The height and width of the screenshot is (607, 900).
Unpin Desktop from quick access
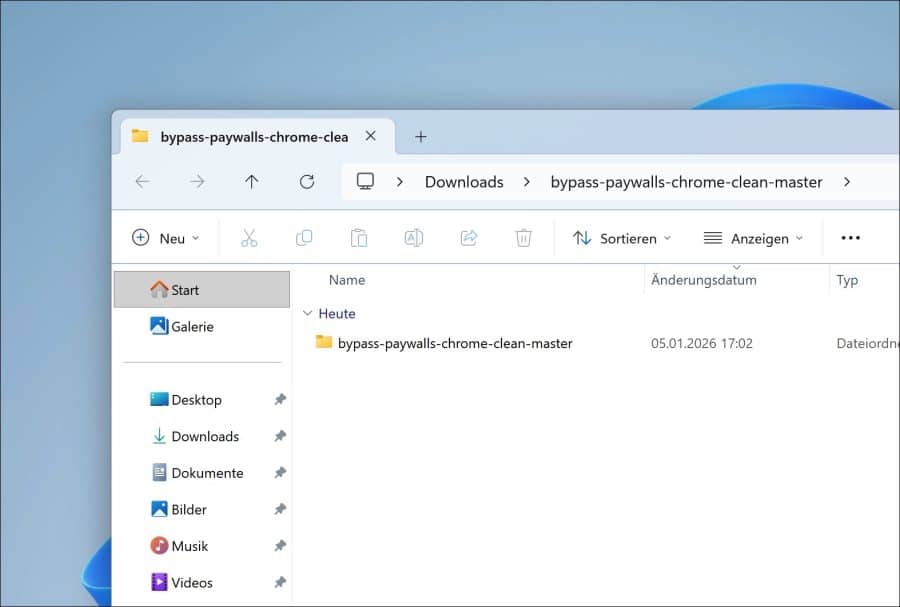(x=280, y=400)
